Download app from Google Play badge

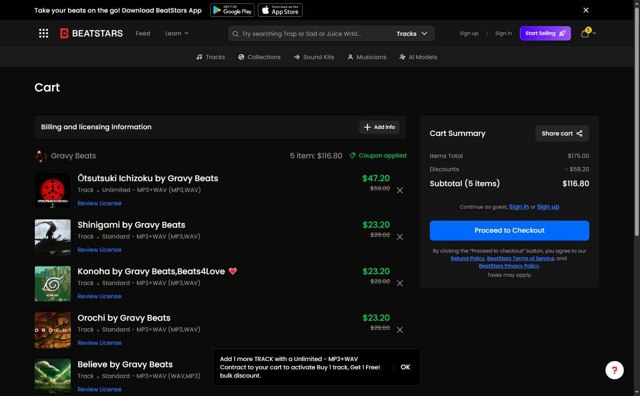click(232, 10)
